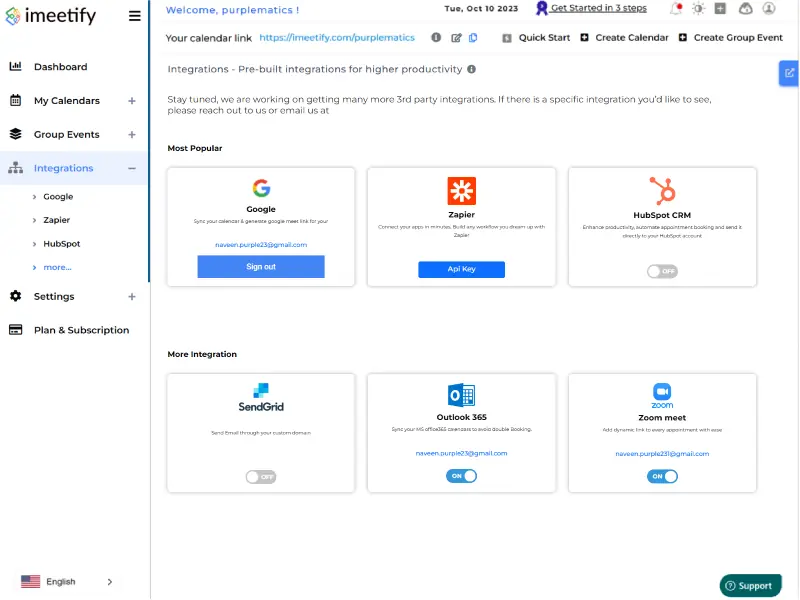Click the Create Group Event plus icon
Viewport: 800px width, 600px height.
coord(683,37)
